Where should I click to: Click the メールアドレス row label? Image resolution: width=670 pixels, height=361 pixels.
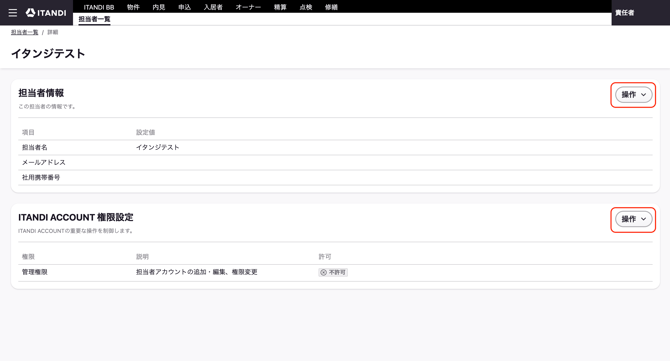pos(44,162)
